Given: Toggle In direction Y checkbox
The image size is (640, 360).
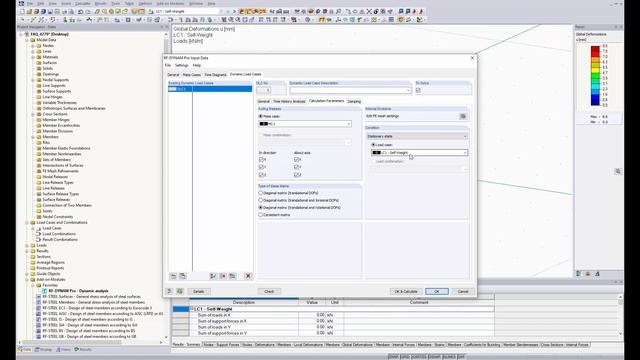Looking at the screenshot, I should (262, 167).
